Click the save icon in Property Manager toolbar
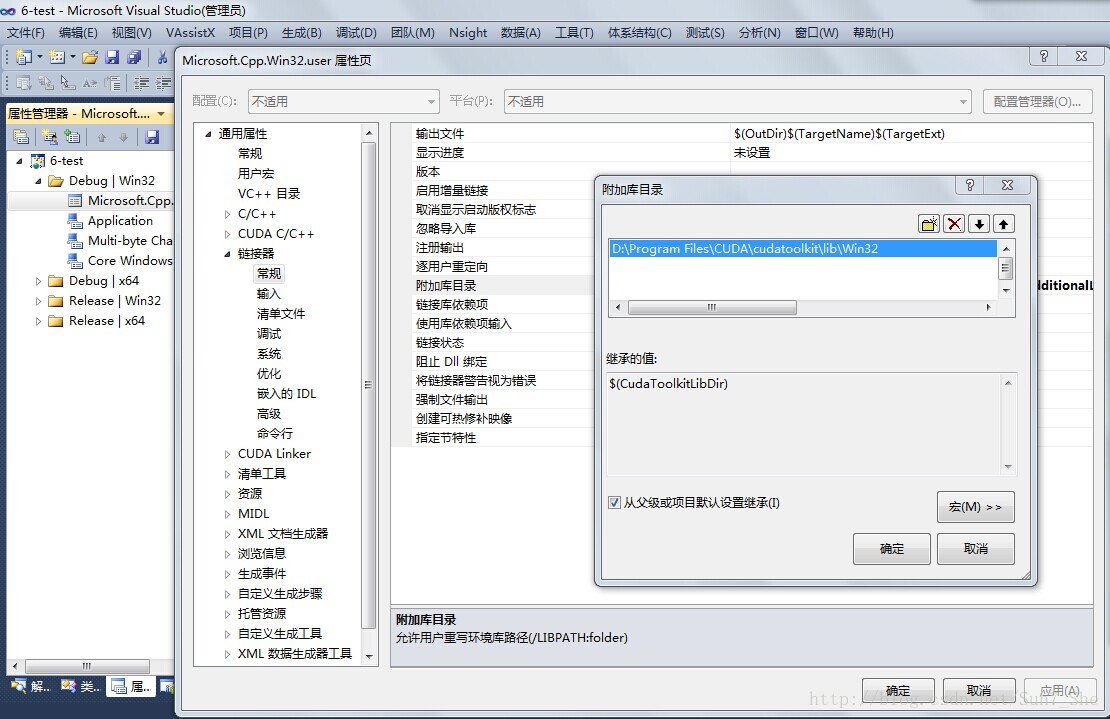The height and width of the screenshot is (719, 1110). pos(151,137)
